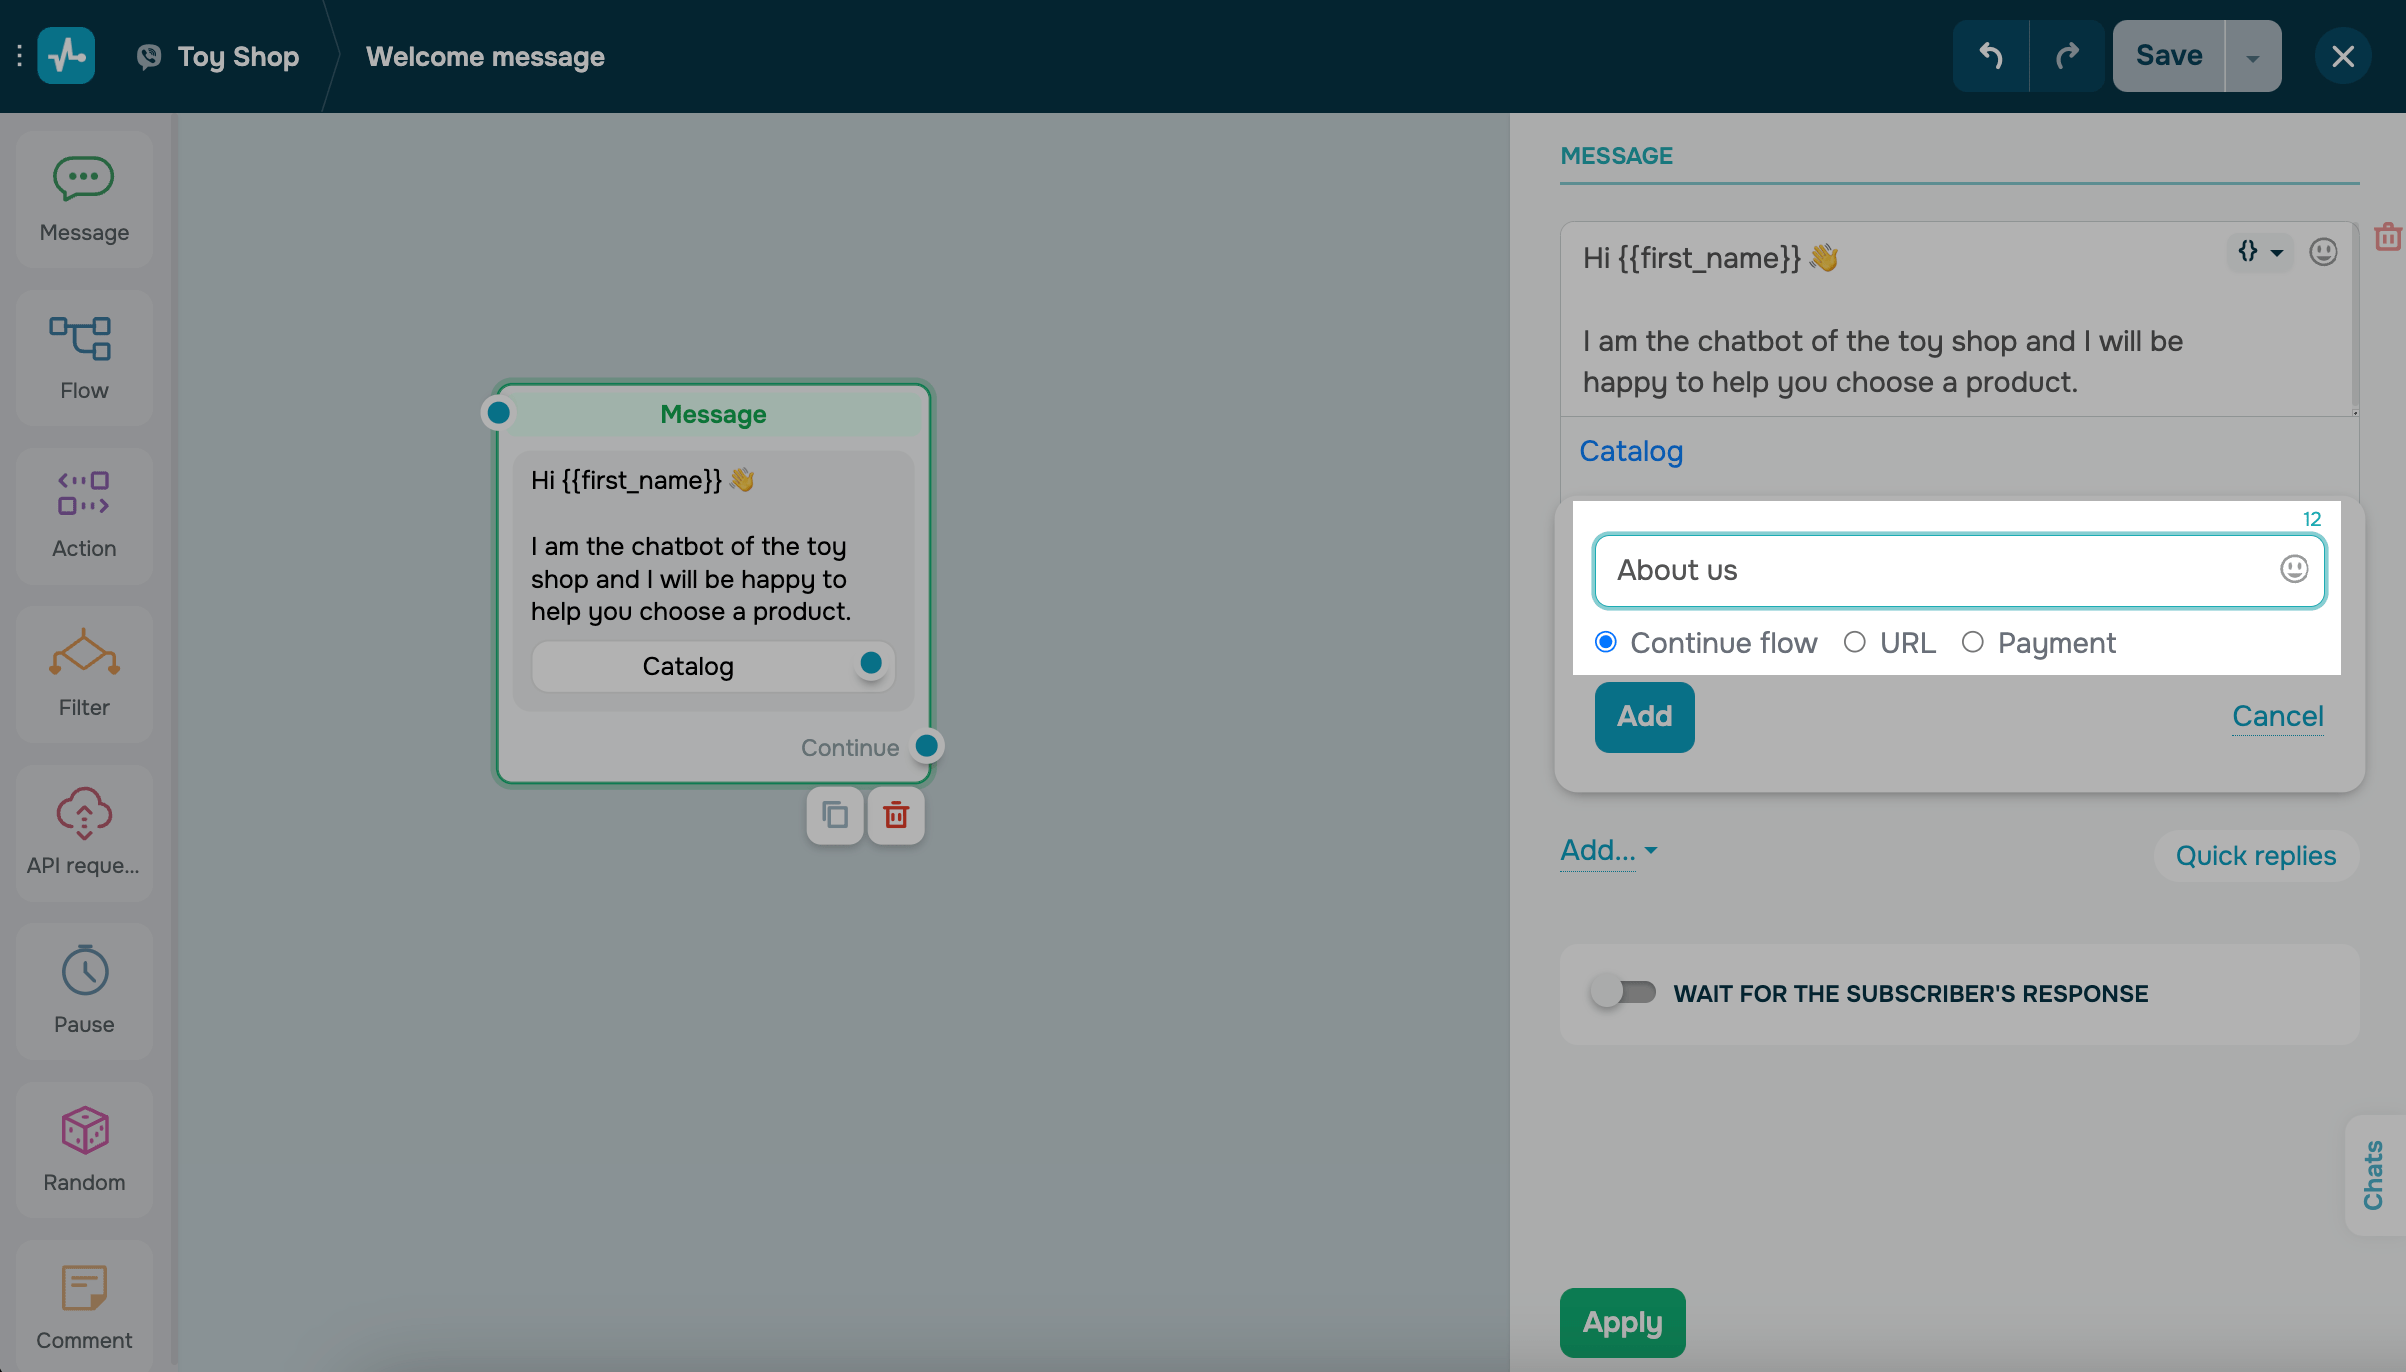Select the Payment radio option
Screen dimensions: 2406x1372
(x=1972, y=642)
